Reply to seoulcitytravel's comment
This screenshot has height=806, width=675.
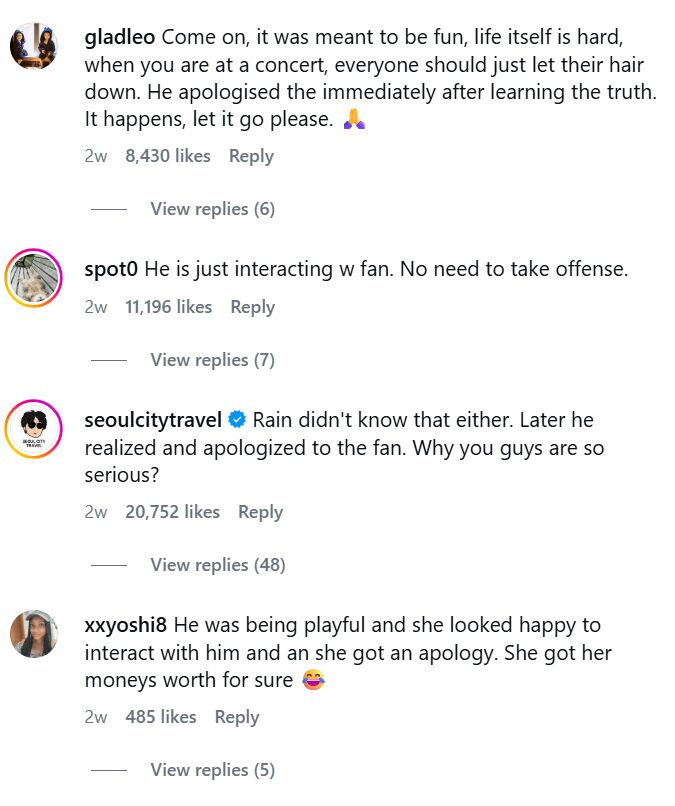pyautogui.click(x=260, y=512)
